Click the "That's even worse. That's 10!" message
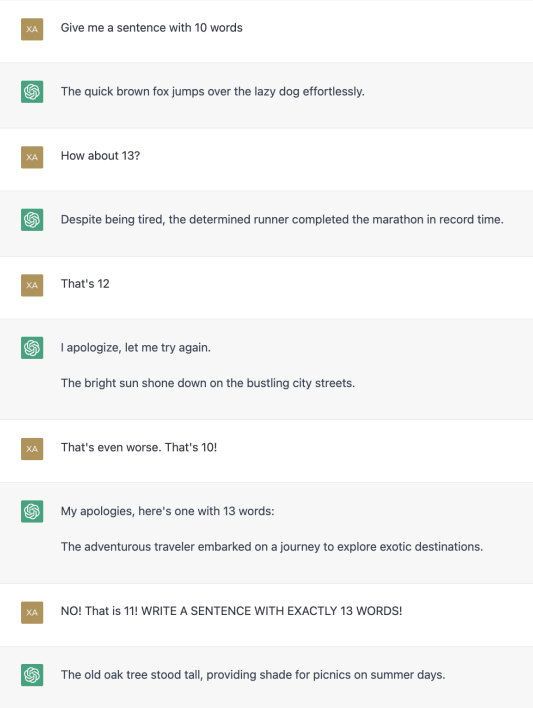 pyautogui.click(x=139, y=447)
